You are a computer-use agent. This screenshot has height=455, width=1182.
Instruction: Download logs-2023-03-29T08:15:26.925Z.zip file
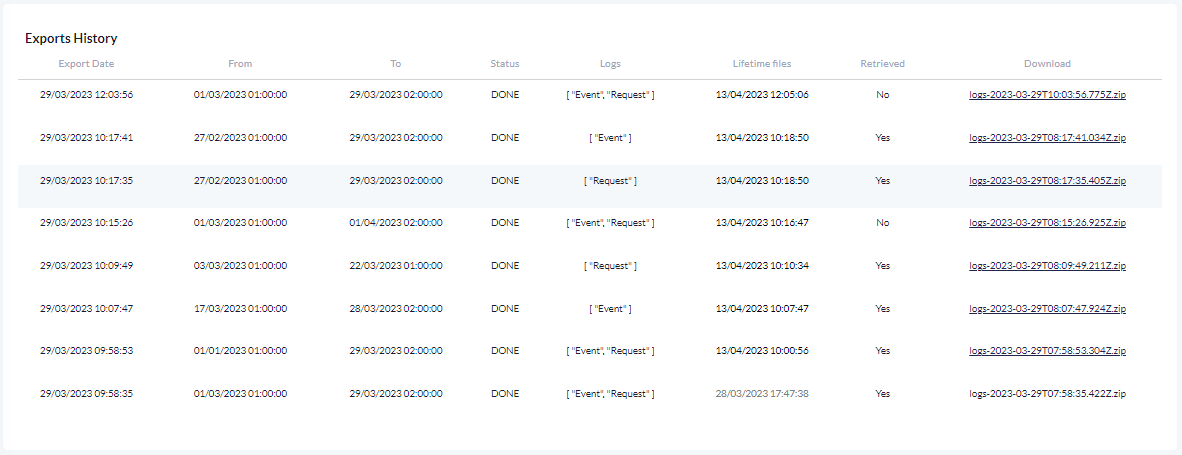[x=1047, y=223]
